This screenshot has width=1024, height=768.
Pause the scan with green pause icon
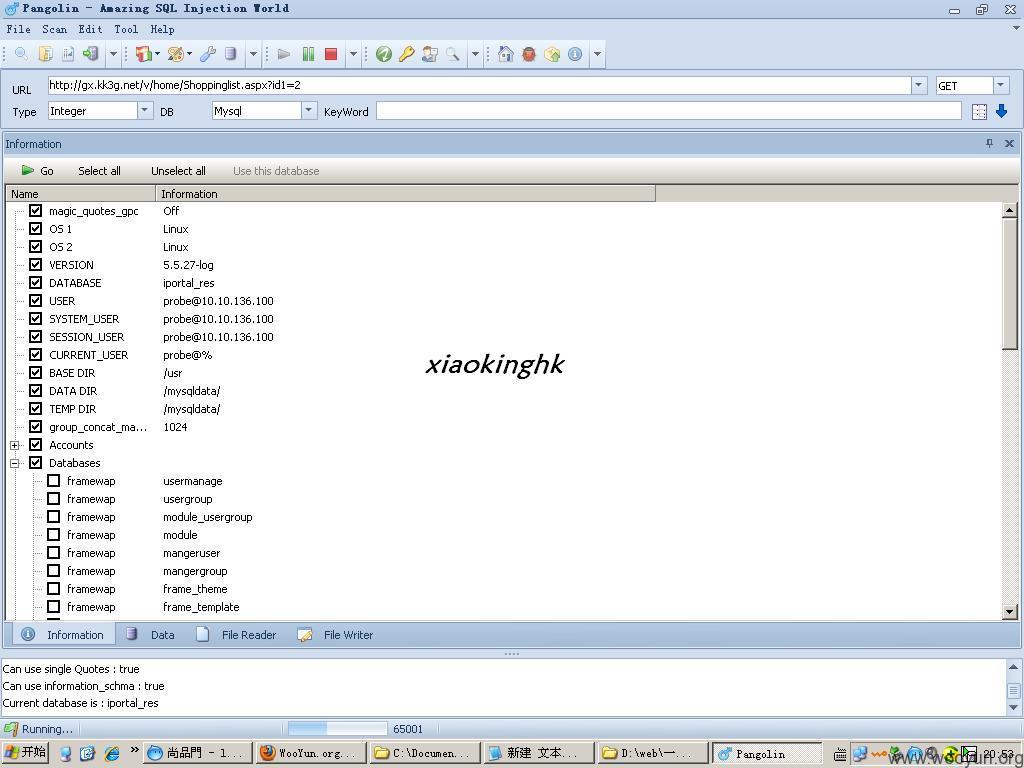click(x=308, y=54)
